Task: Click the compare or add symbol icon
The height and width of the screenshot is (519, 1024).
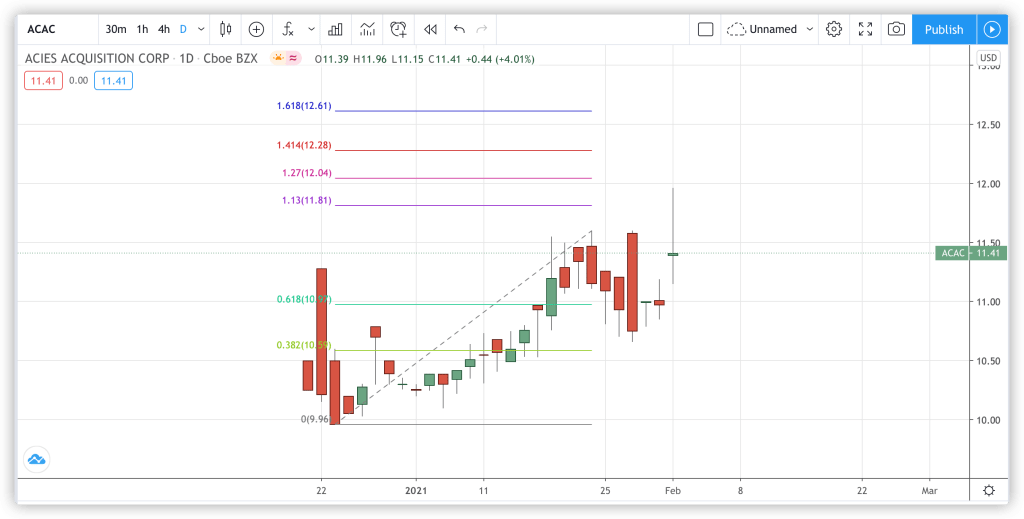Action: coord(257,29)
